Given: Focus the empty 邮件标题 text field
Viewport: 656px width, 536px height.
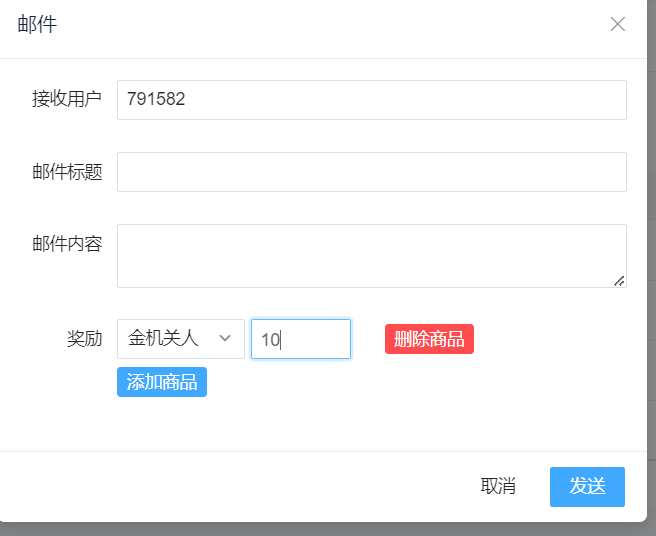Looking at the screenshot, I should (x=371, y=172).
